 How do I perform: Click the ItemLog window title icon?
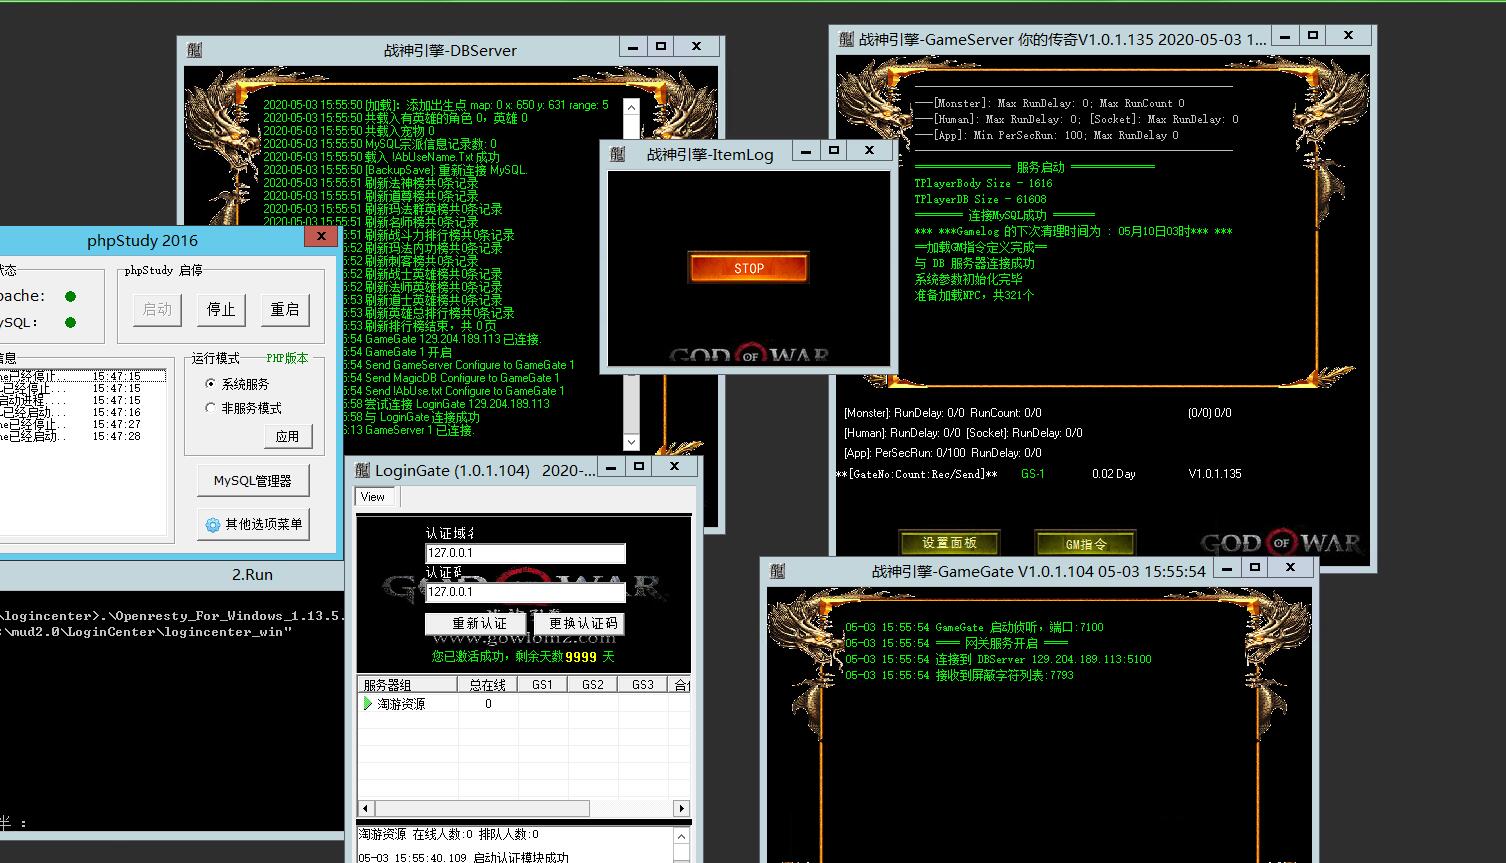point(617,154)
